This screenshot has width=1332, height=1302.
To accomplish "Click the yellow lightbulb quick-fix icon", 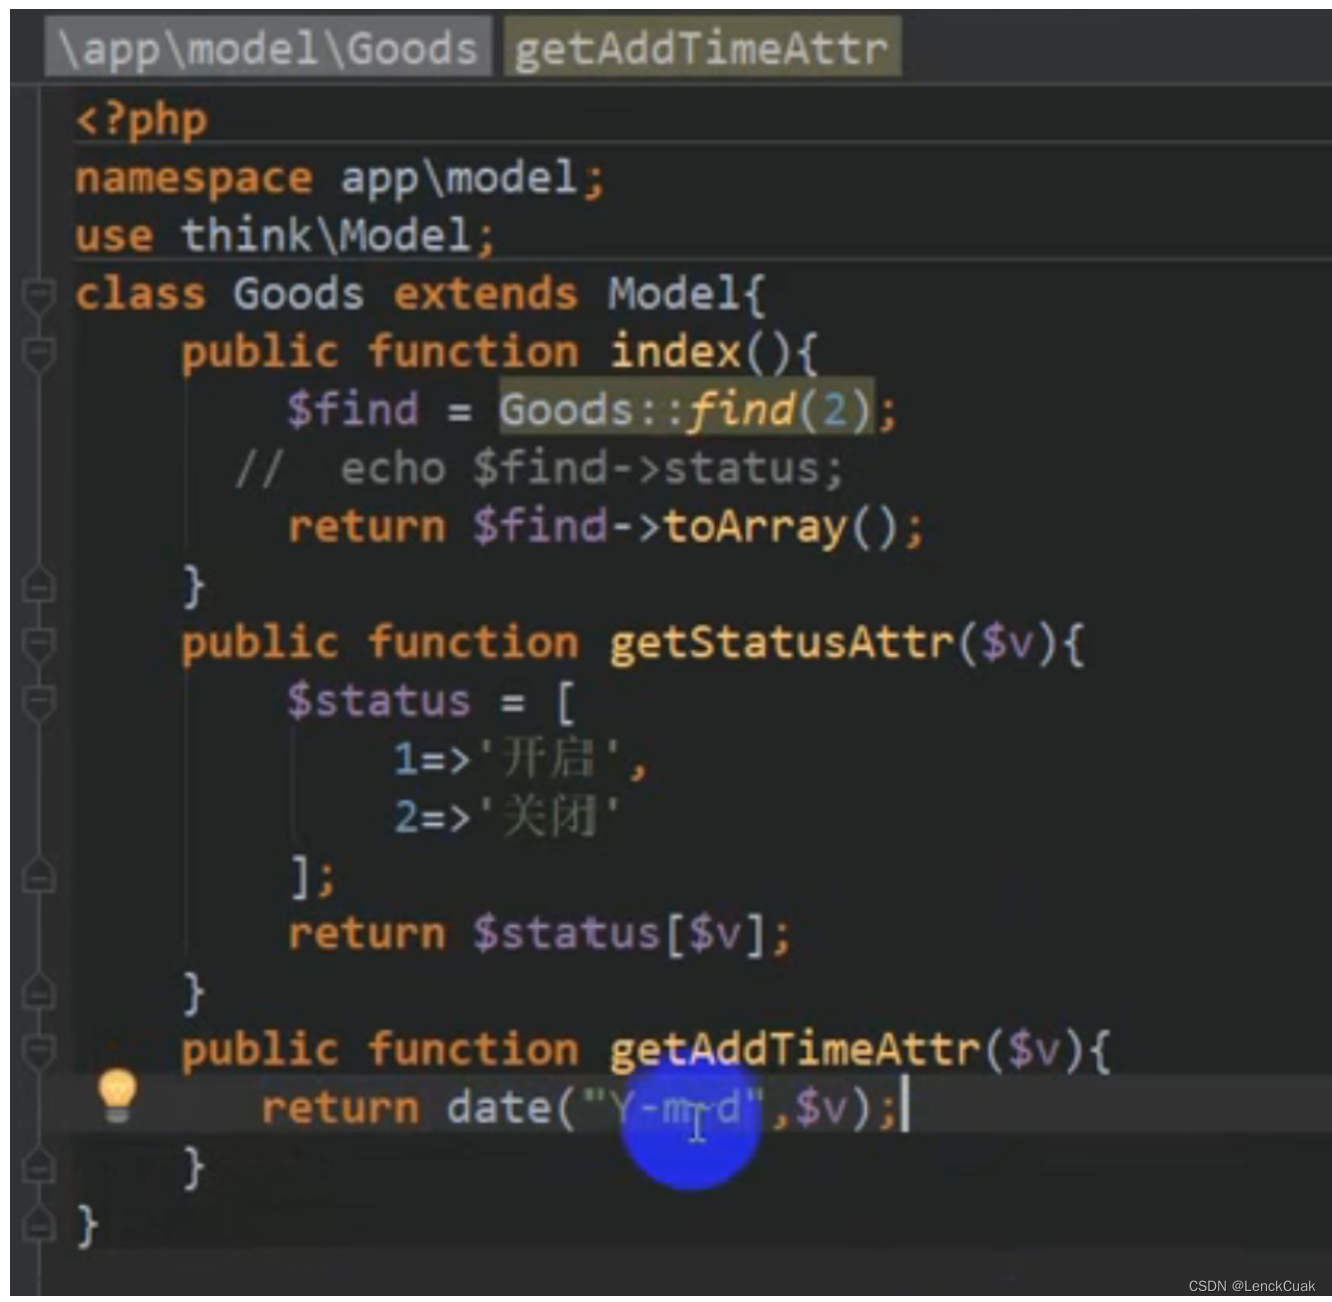I will tap(117, 1095).
